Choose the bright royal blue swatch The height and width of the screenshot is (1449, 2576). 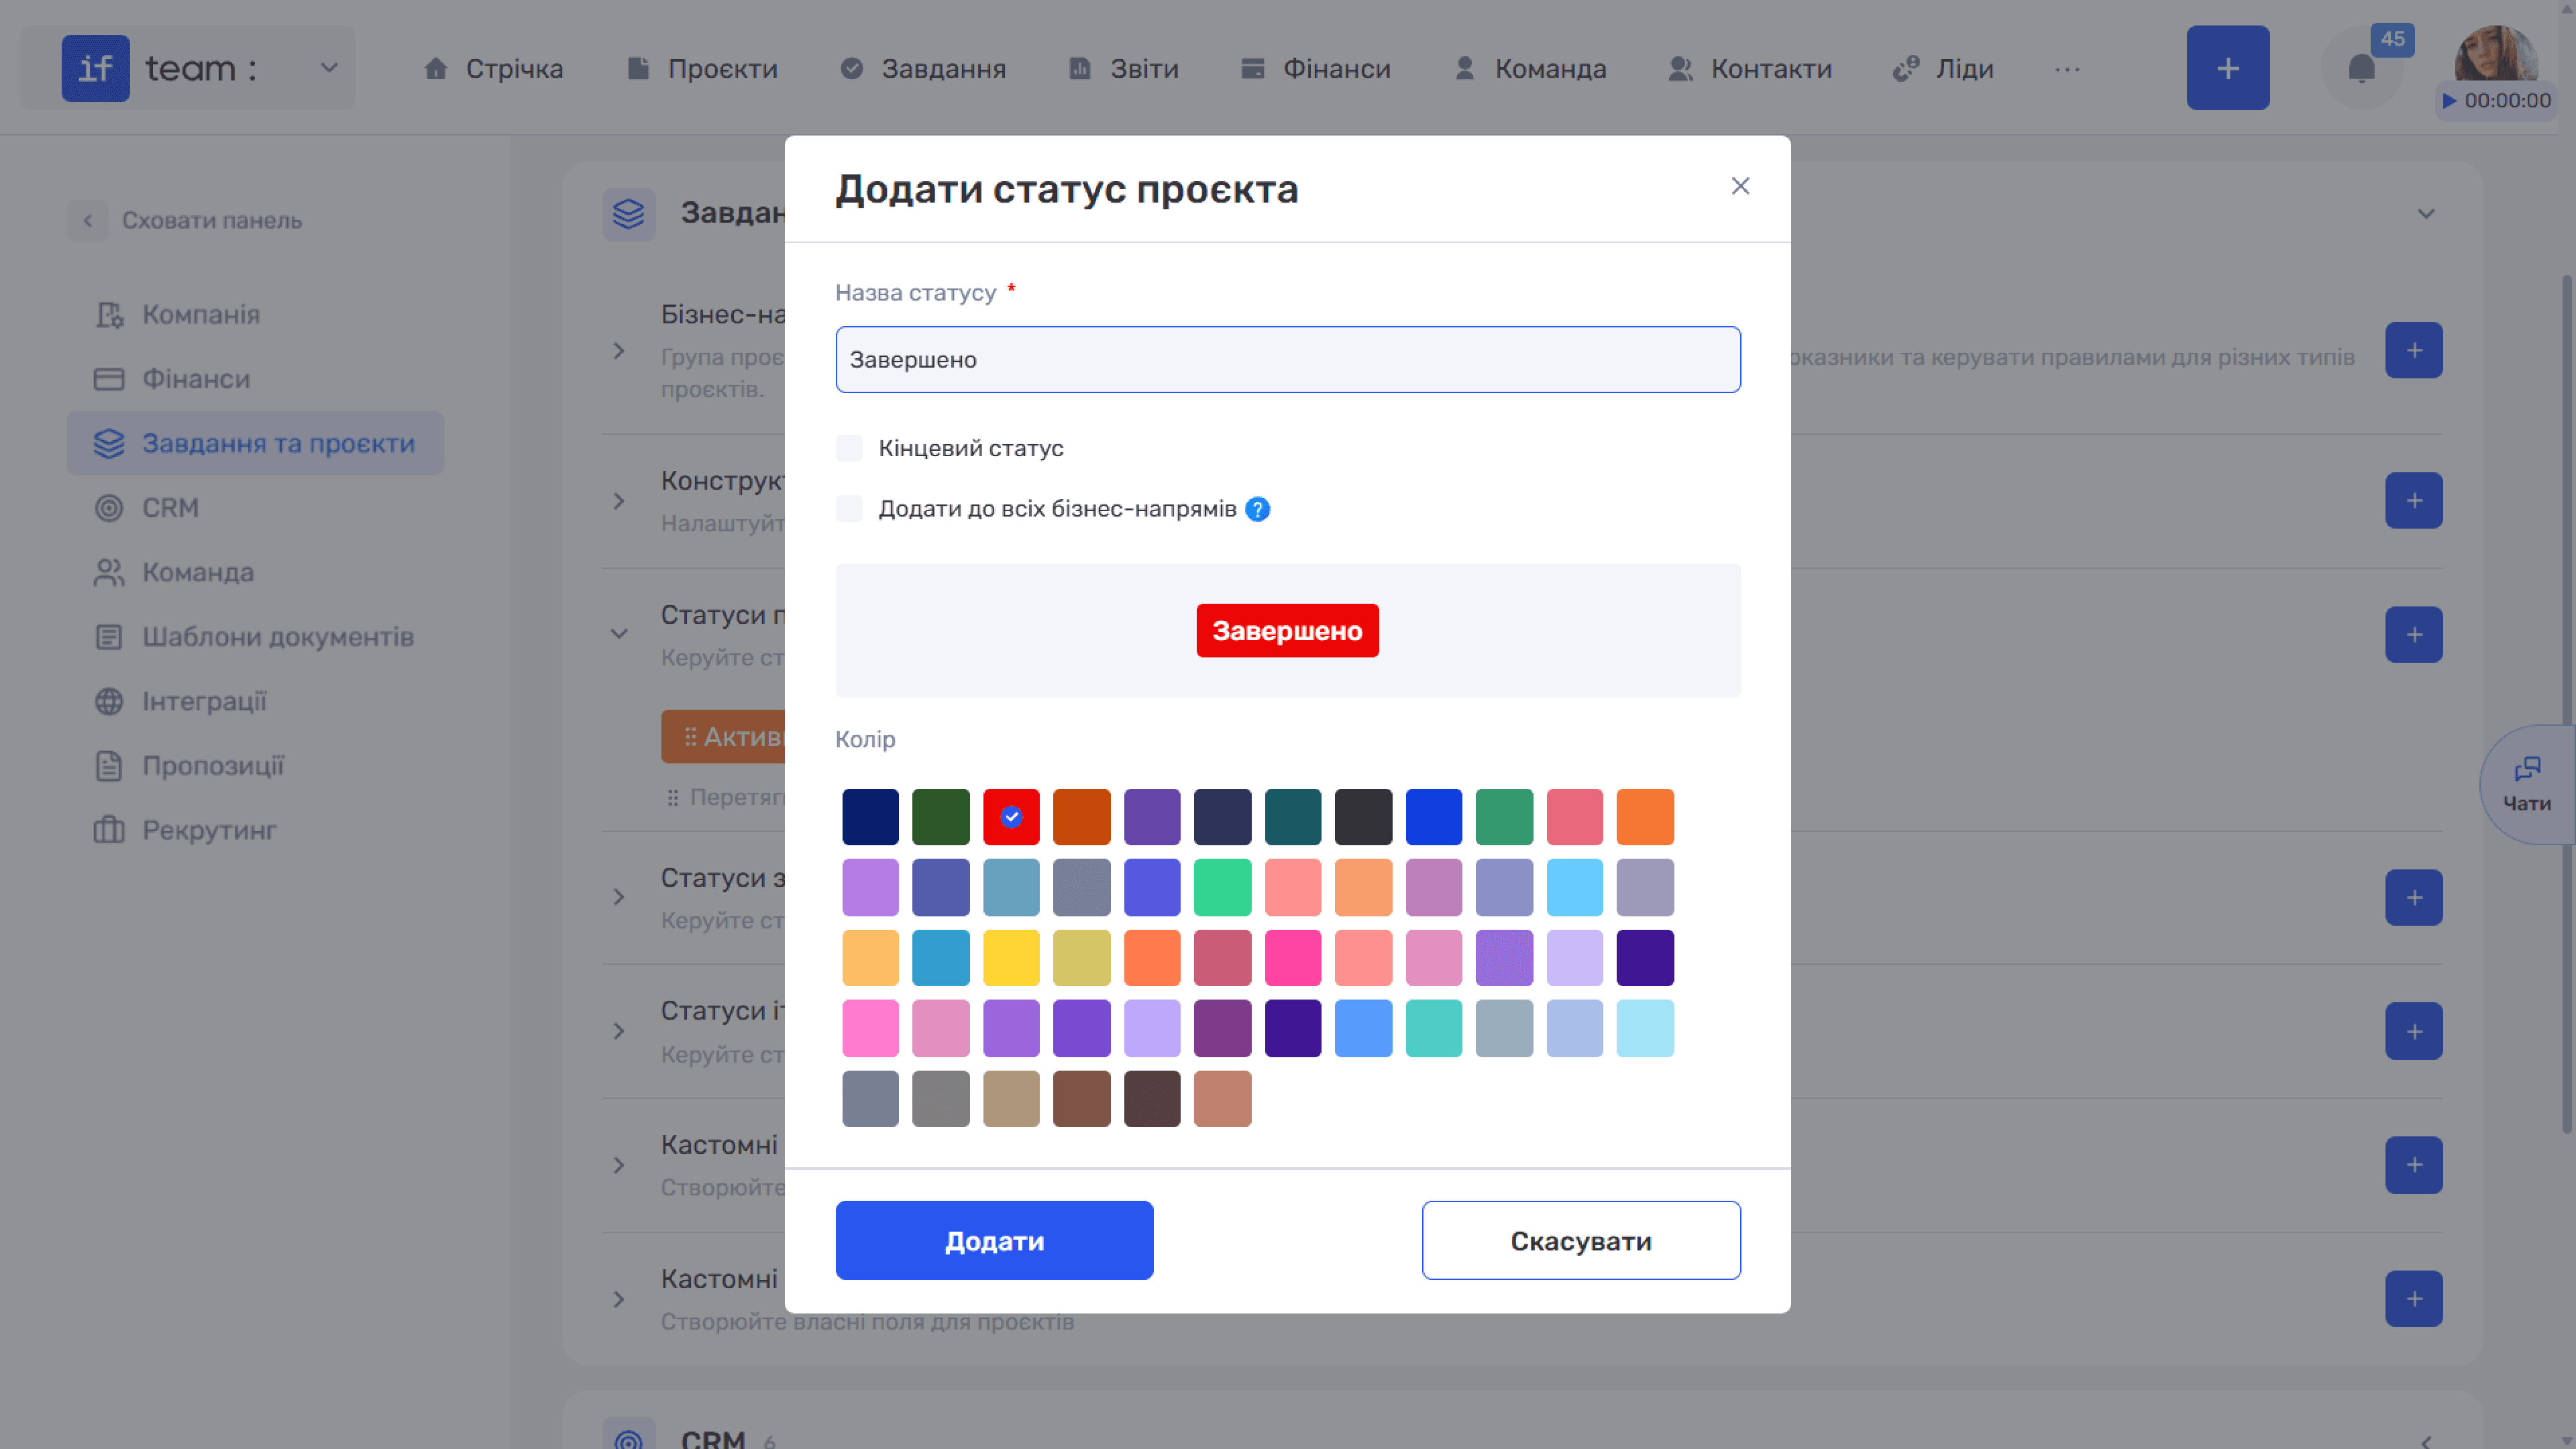tap(1433, 817)
